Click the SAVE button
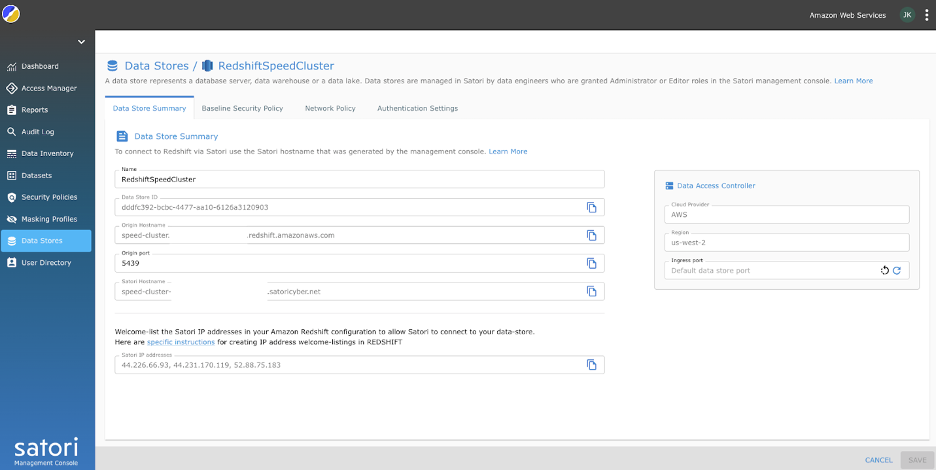Viewport: 936px width, 470px height. click(x=917, y=460)
